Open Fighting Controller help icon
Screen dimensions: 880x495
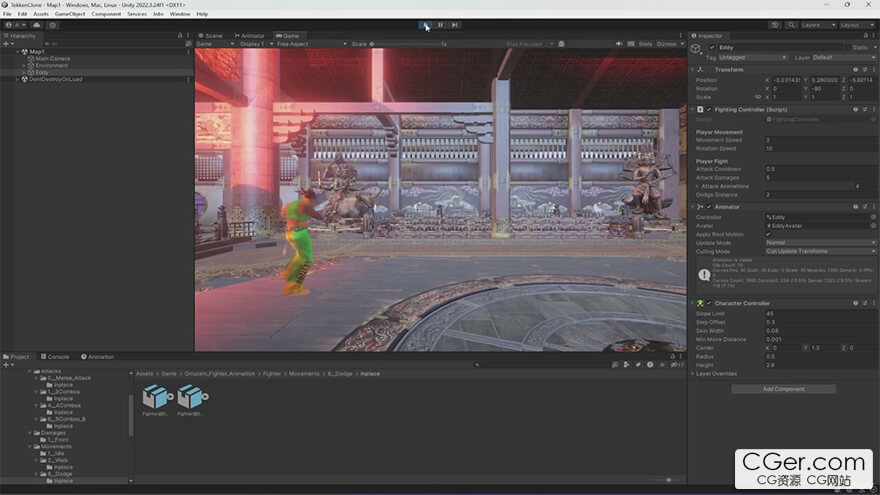tap(855, 109)
